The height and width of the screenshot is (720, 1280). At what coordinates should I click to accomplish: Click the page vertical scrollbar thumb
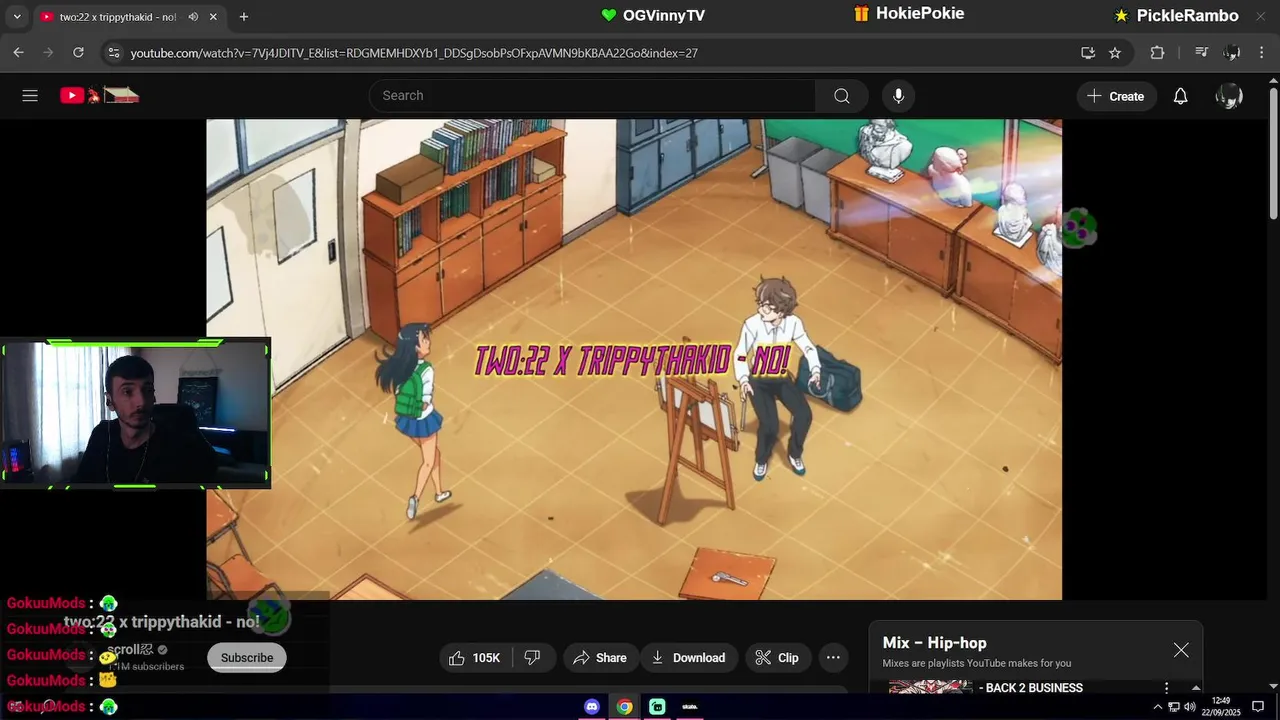tap(1273, 155)
